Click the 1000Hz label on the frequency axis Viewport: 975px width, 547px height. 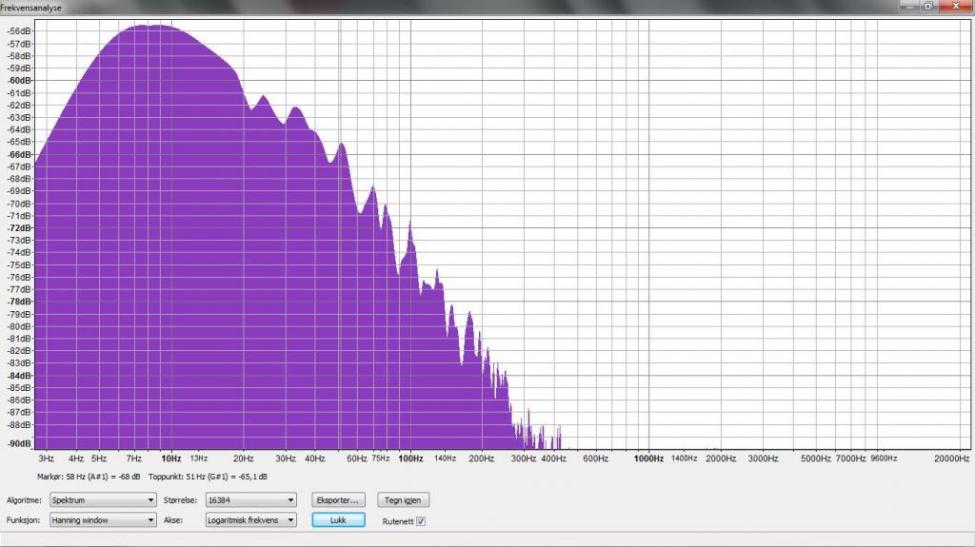pyautogui.click(x=649, y=458)
